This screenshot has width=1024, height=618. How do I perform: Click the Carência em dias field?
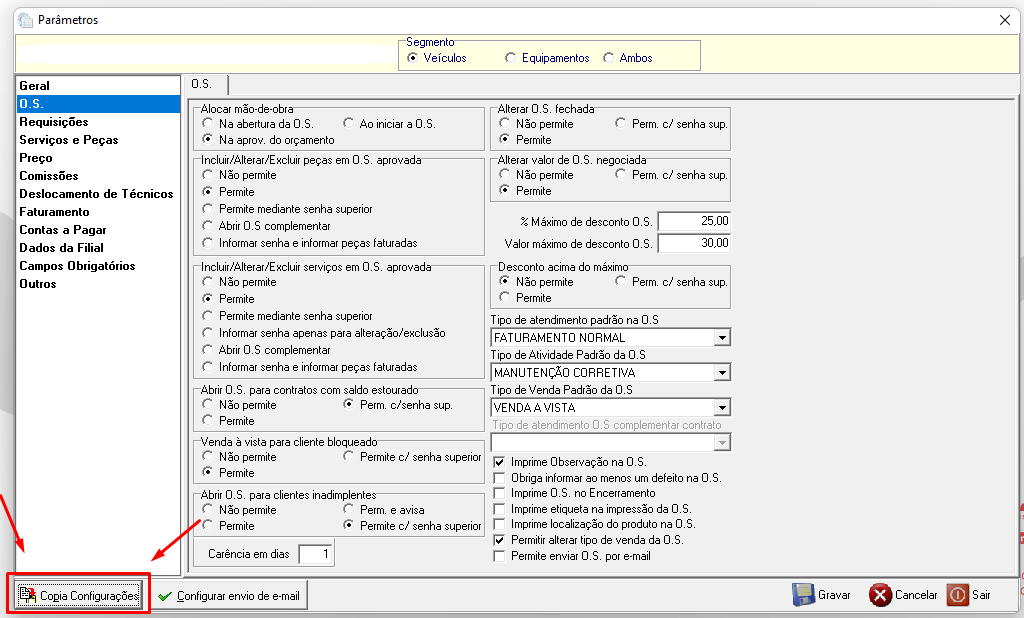tap(316, 554)
